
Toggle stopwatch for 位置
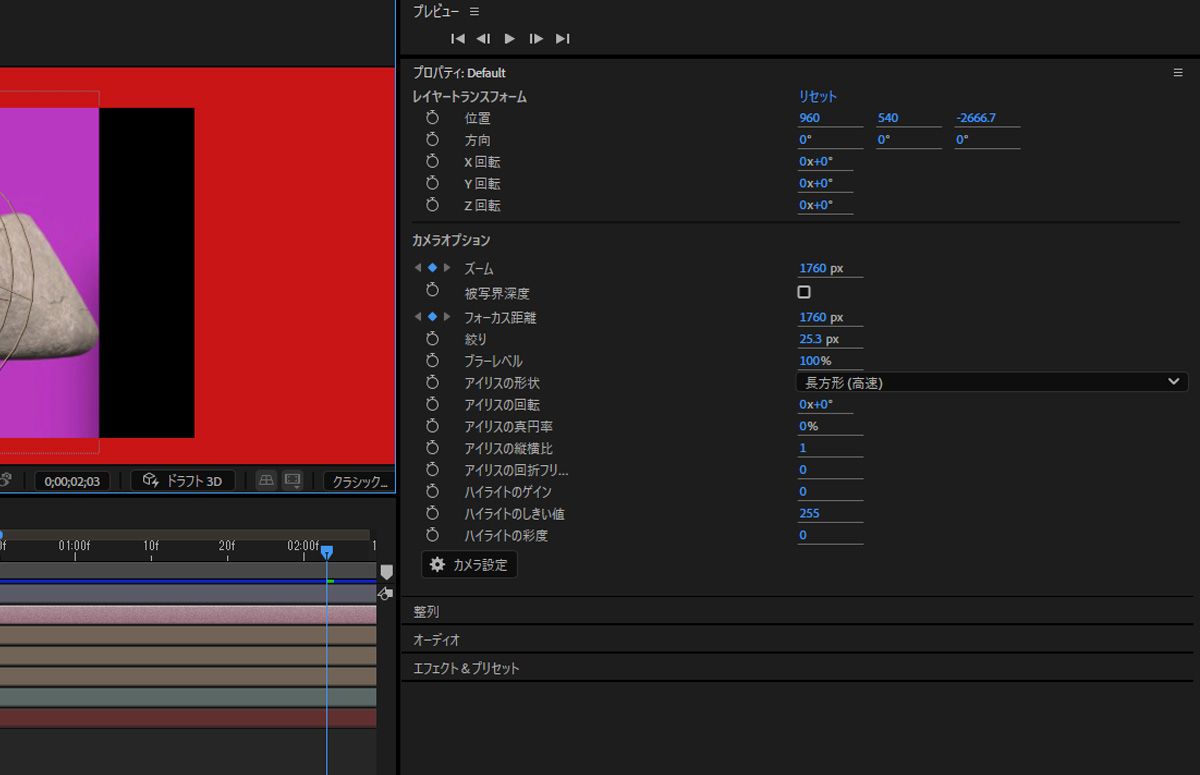click(432, 118)
